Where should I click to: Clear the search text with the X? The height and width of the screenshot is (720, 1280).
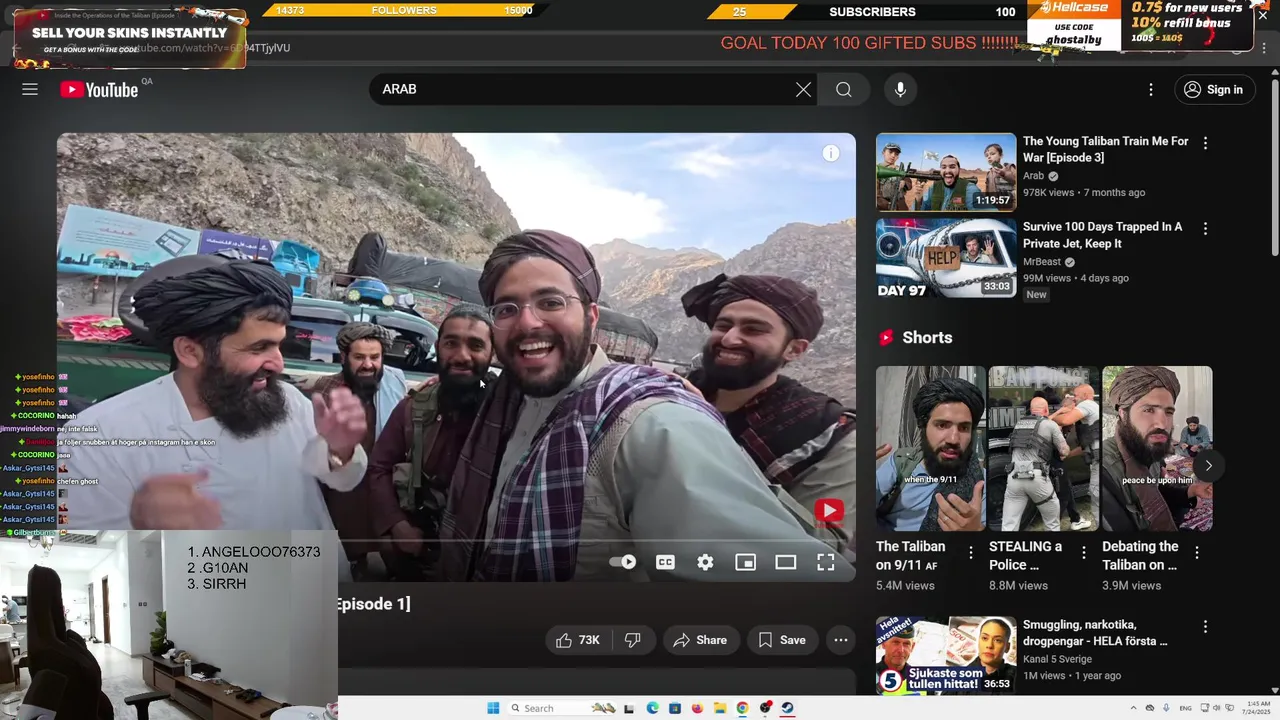[x=803, y=89]
